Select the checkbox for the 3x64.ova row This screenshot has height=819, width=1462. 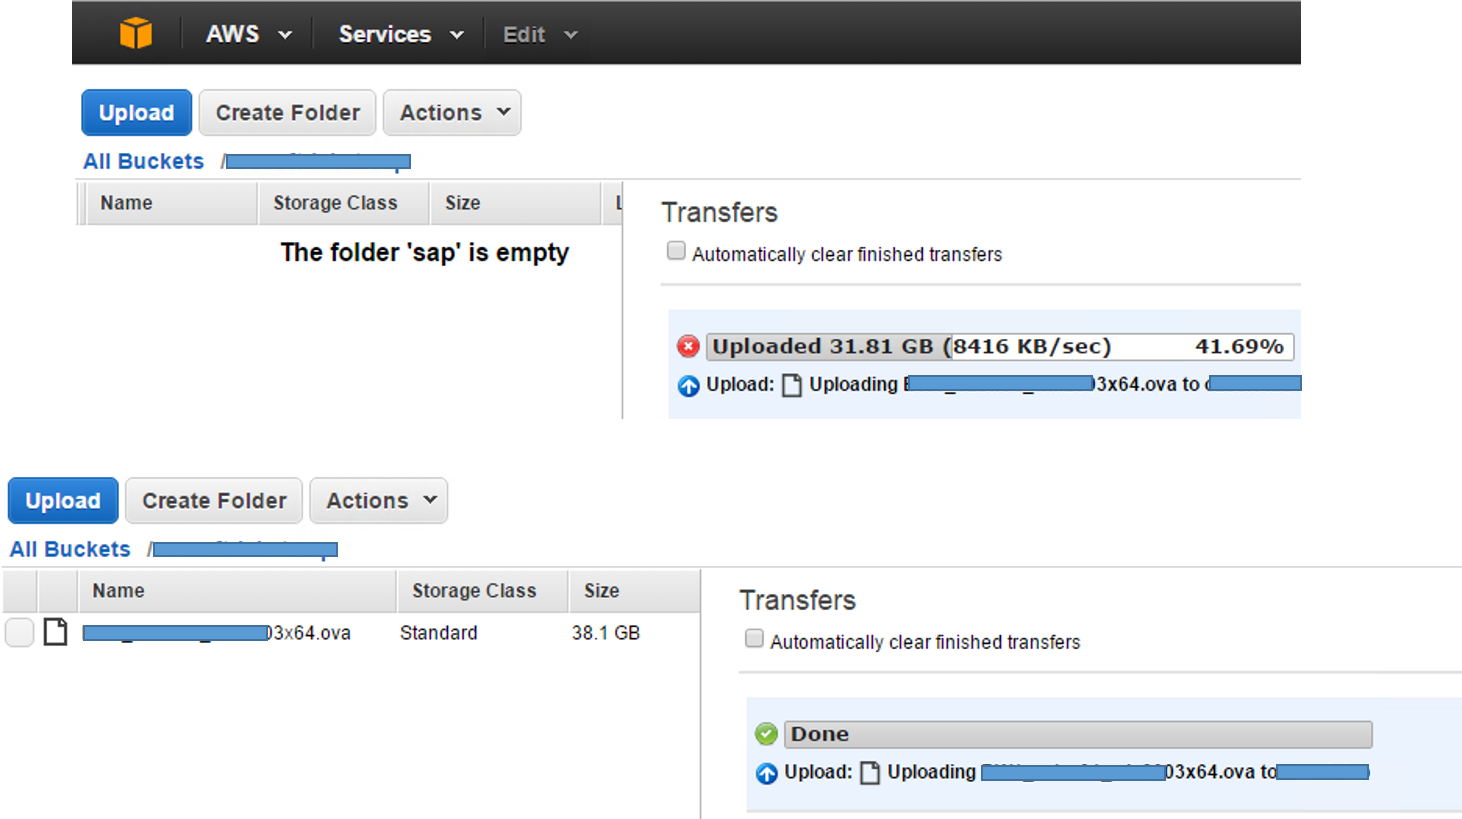(18, 631)
